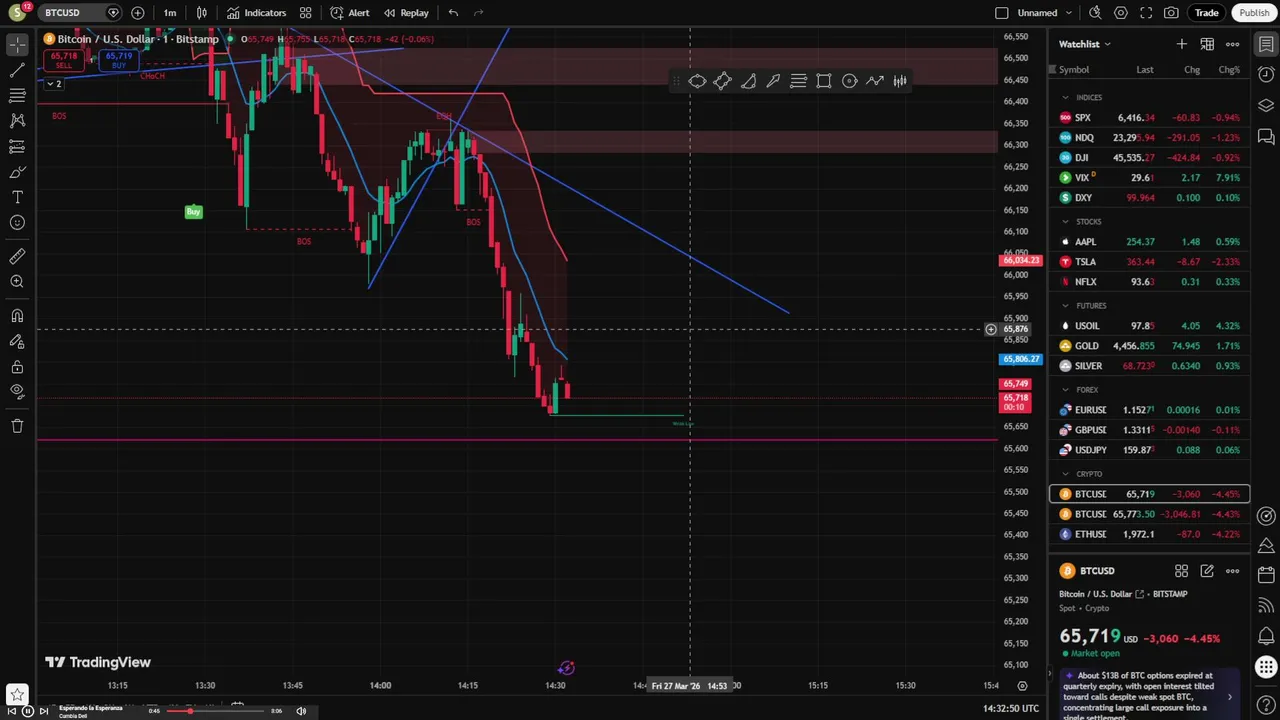Viewport: 1280px width, 720px height.
Task: Open indicator templates grid icon
Action: click(306, 13)
